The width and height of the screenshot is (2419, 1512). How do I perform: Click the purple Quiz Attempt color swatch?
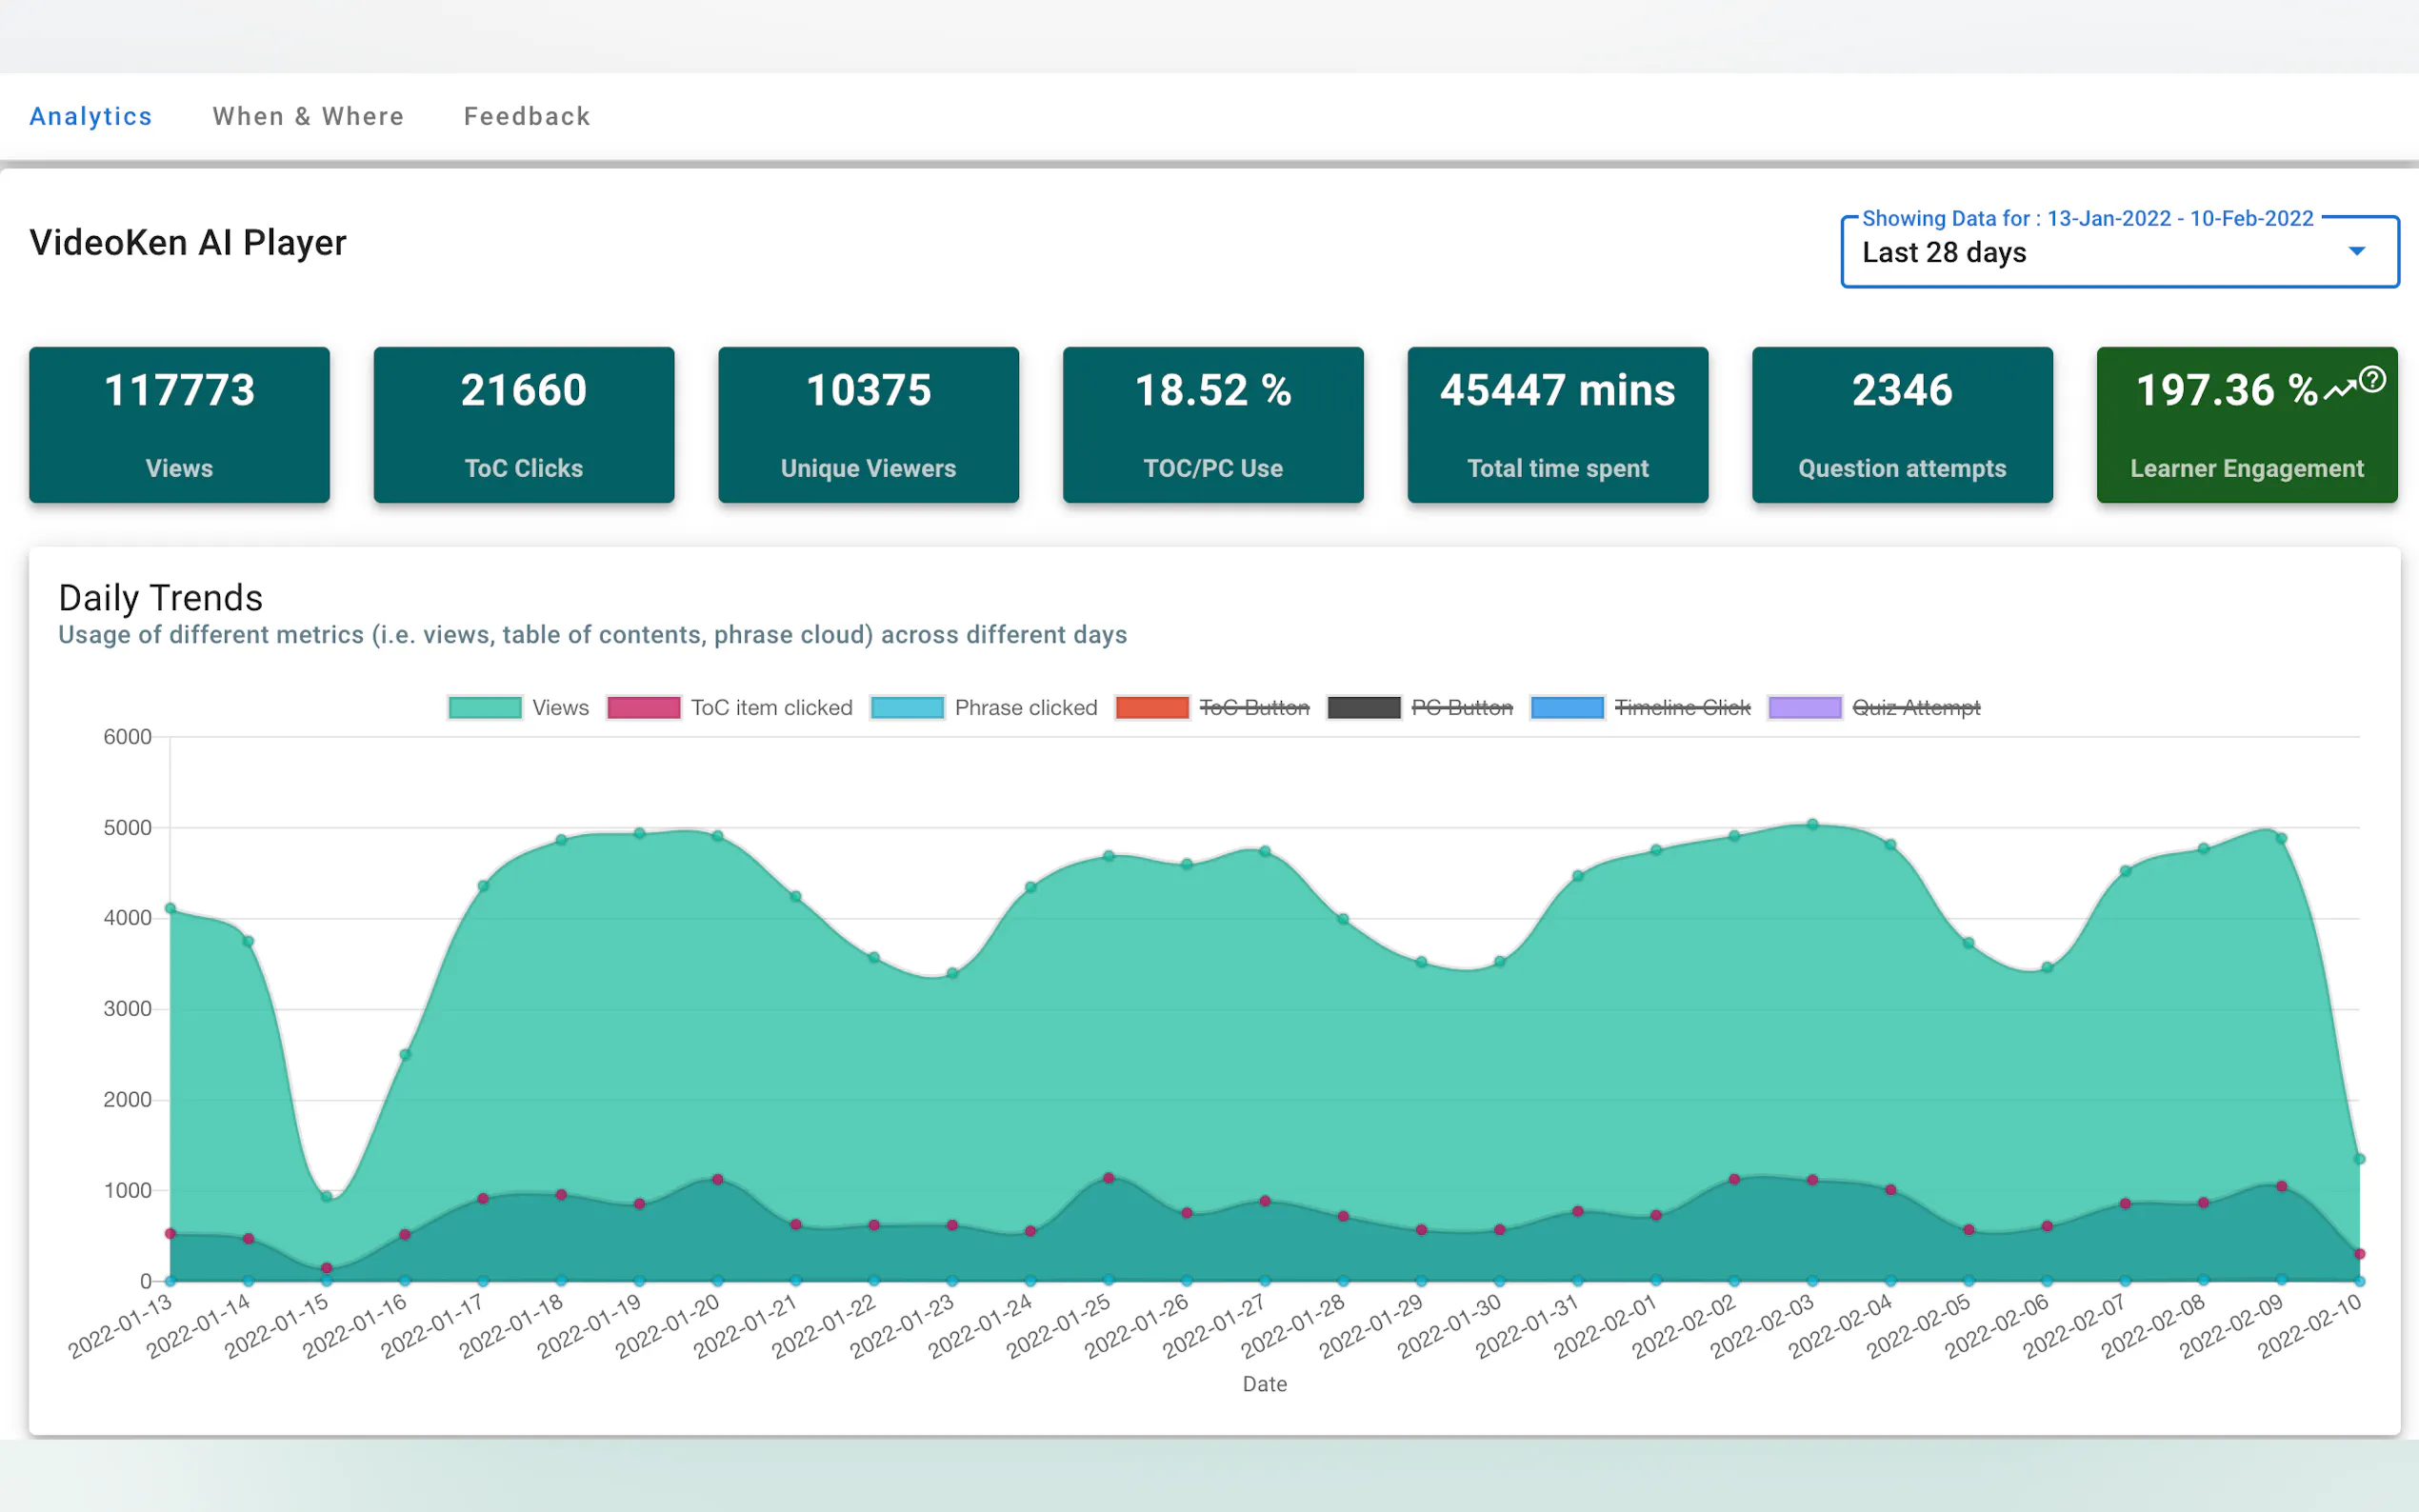click(x=1804, y=708)
